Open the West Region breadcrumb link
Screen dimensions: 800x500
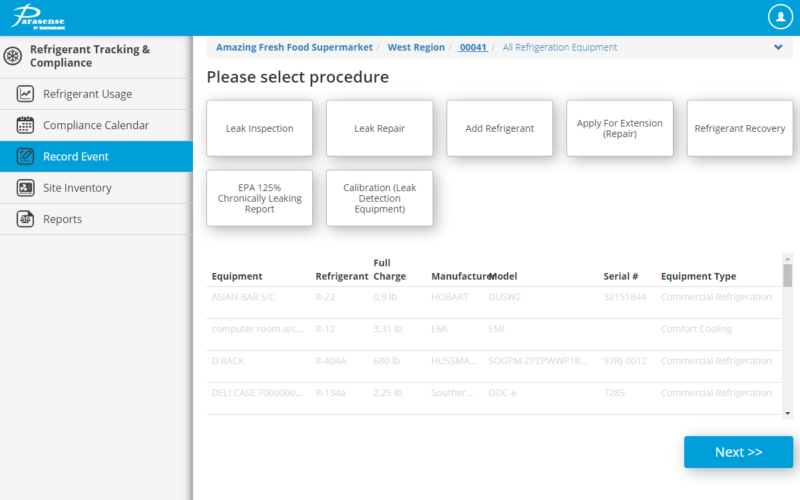417,47
